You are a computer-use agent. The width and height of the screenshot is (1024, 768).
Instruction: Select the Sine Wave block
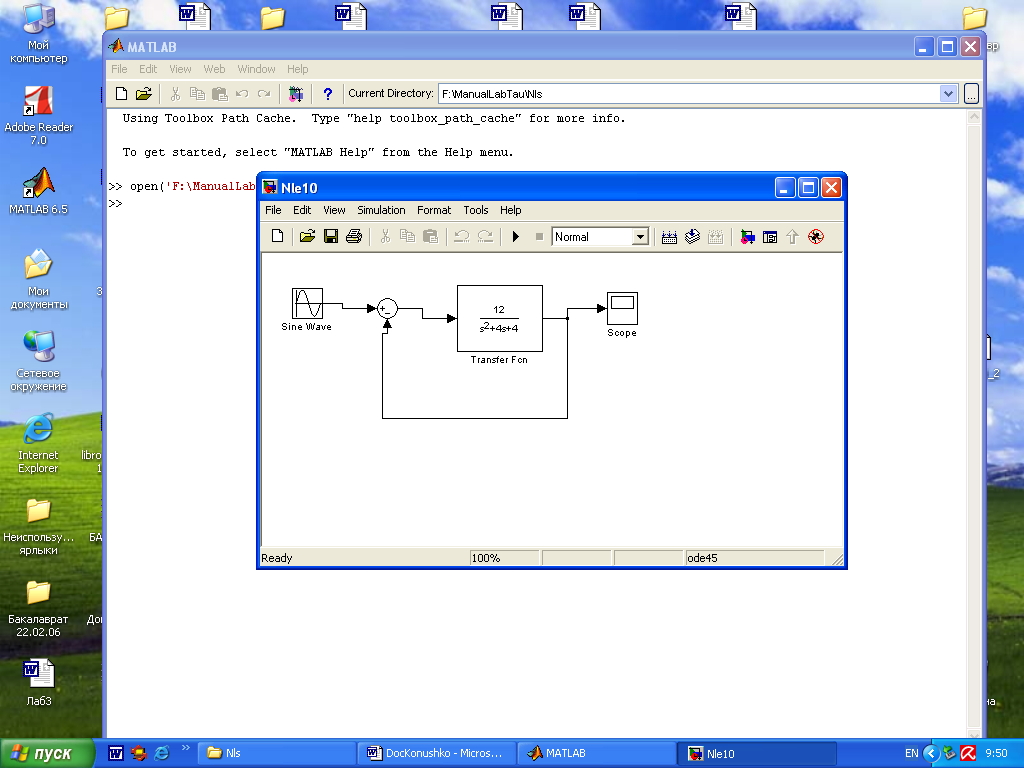pos(307,304)
